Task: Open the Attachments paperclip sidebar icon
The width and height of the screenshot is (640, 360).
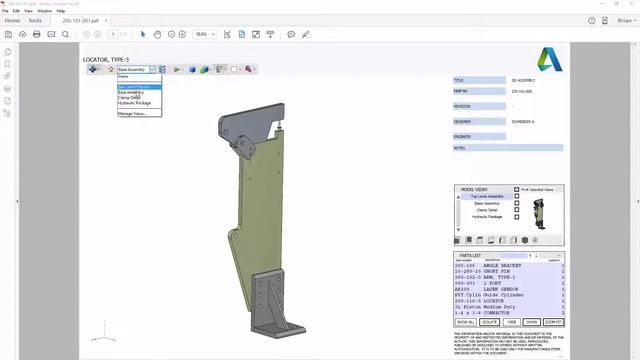Action: point(7,76)
